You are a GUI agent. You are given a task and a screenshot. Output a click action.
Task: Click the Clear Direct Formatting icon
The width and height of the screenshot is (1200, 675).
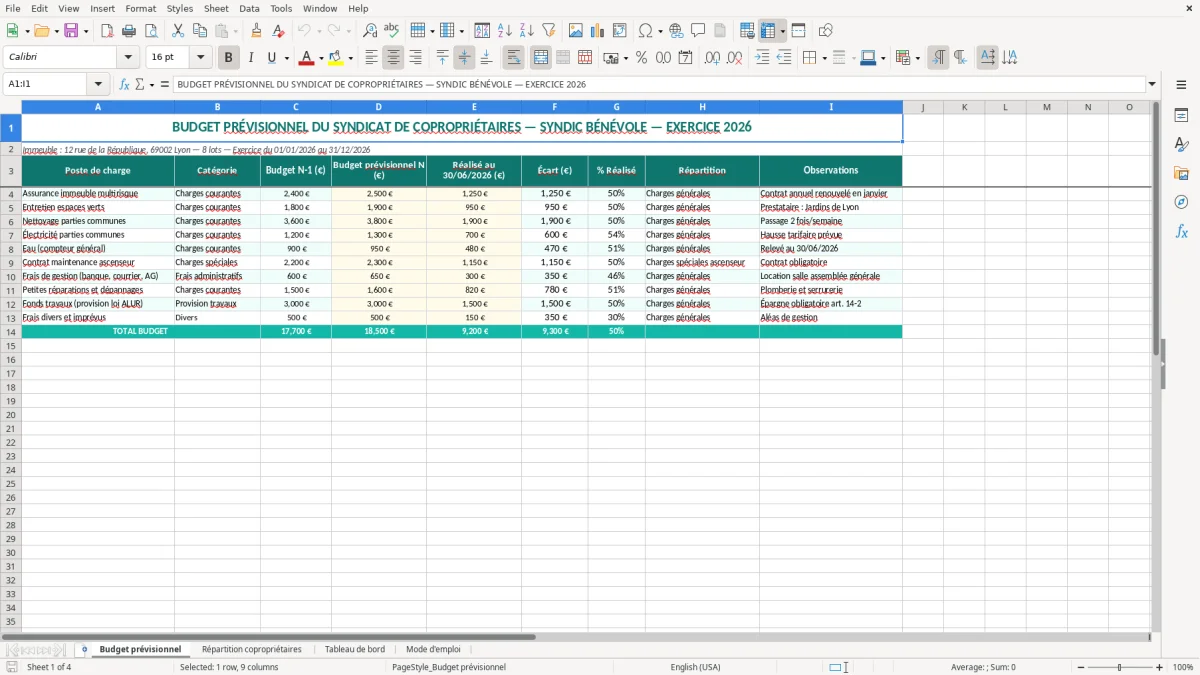279,31
